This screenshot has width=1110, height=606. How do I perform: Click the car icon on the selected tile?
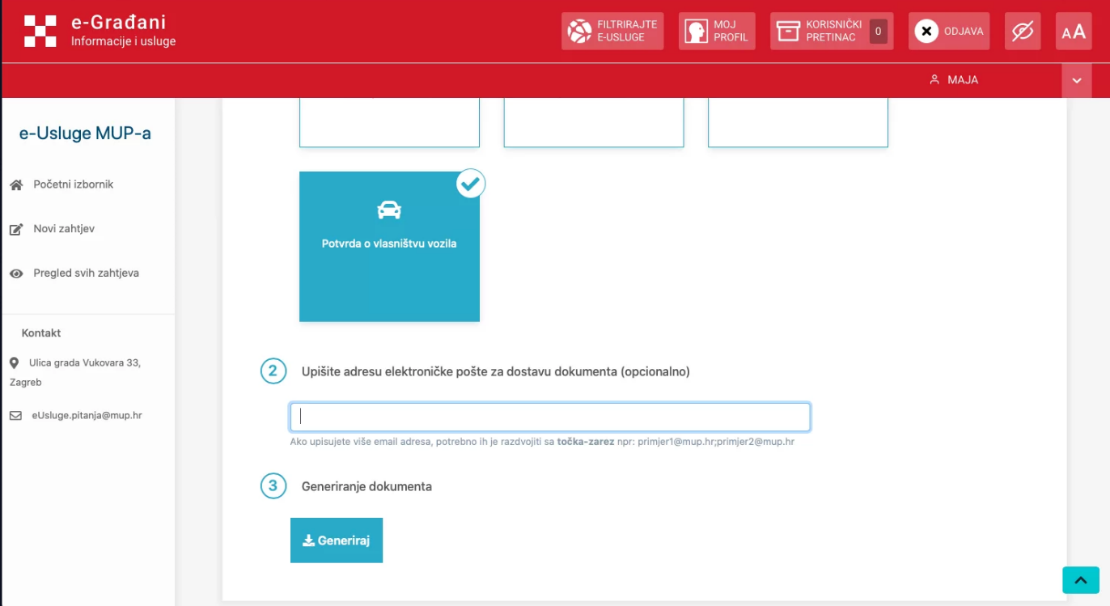(x=389, y=210)
